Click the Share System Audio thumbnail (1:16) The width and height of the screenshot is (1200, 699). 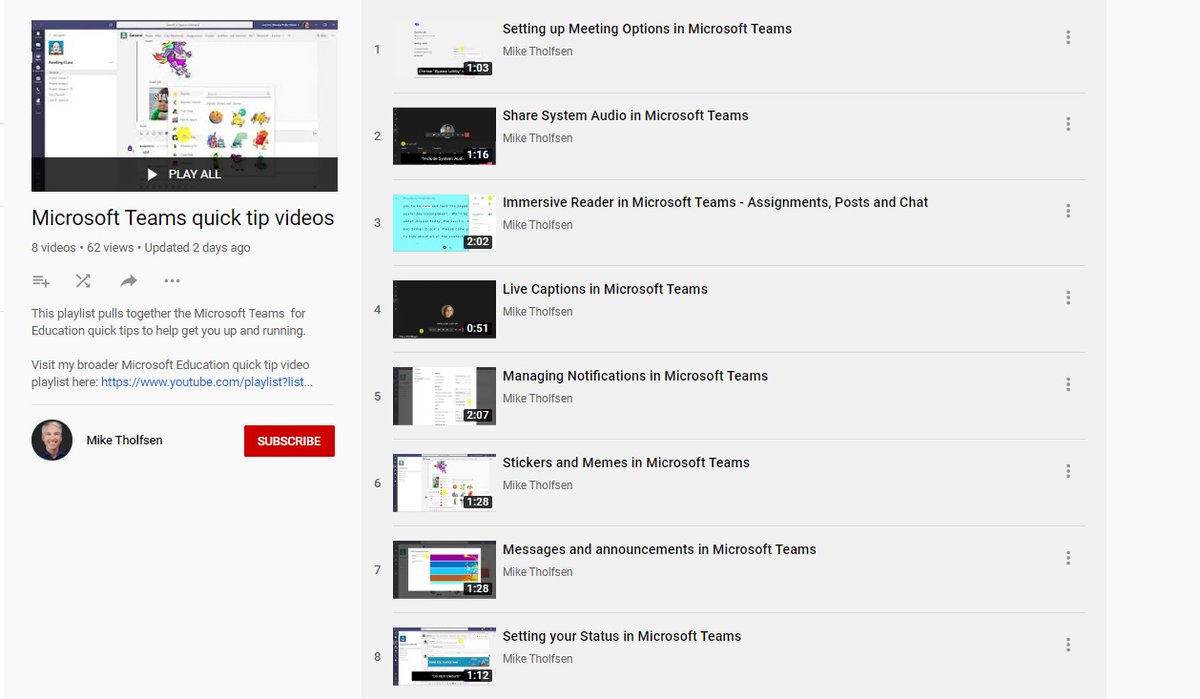(444, 136)
